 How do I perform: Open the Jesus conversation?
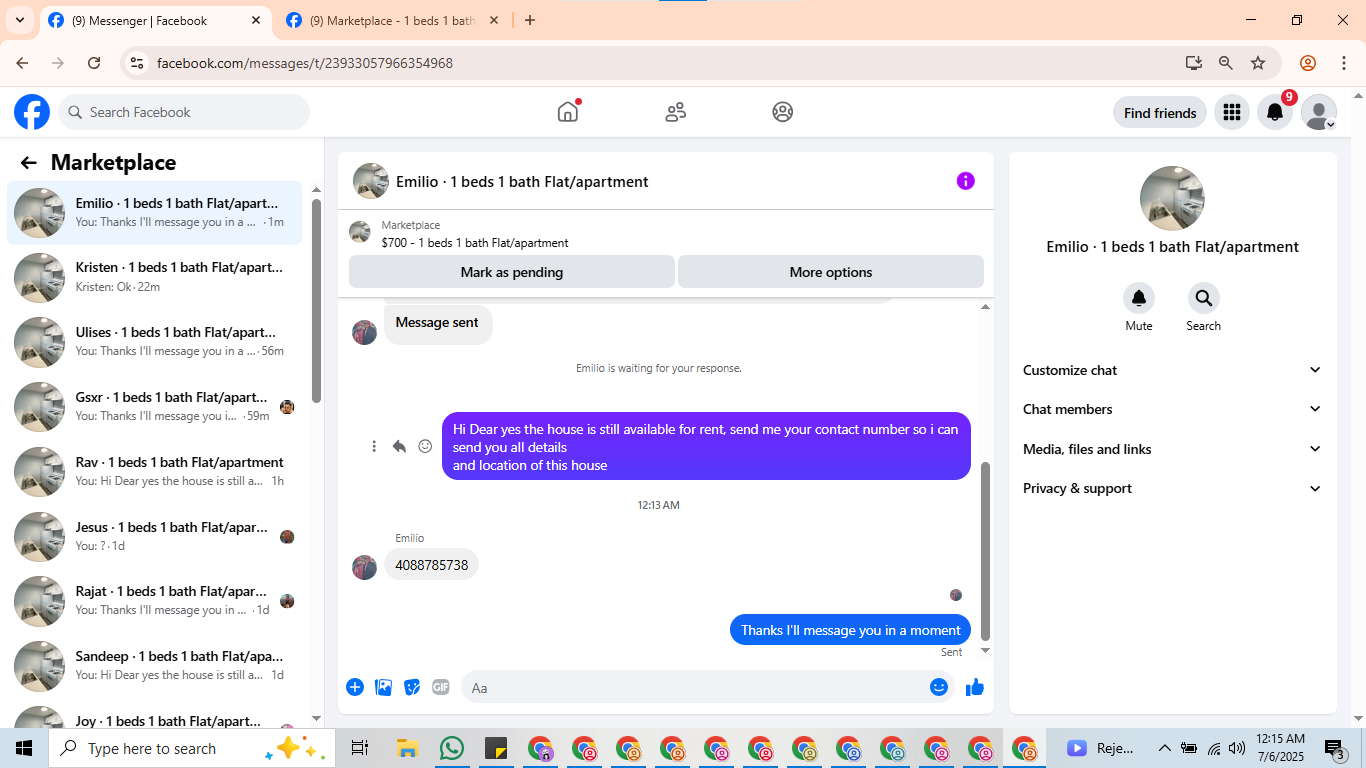(155, 536)
